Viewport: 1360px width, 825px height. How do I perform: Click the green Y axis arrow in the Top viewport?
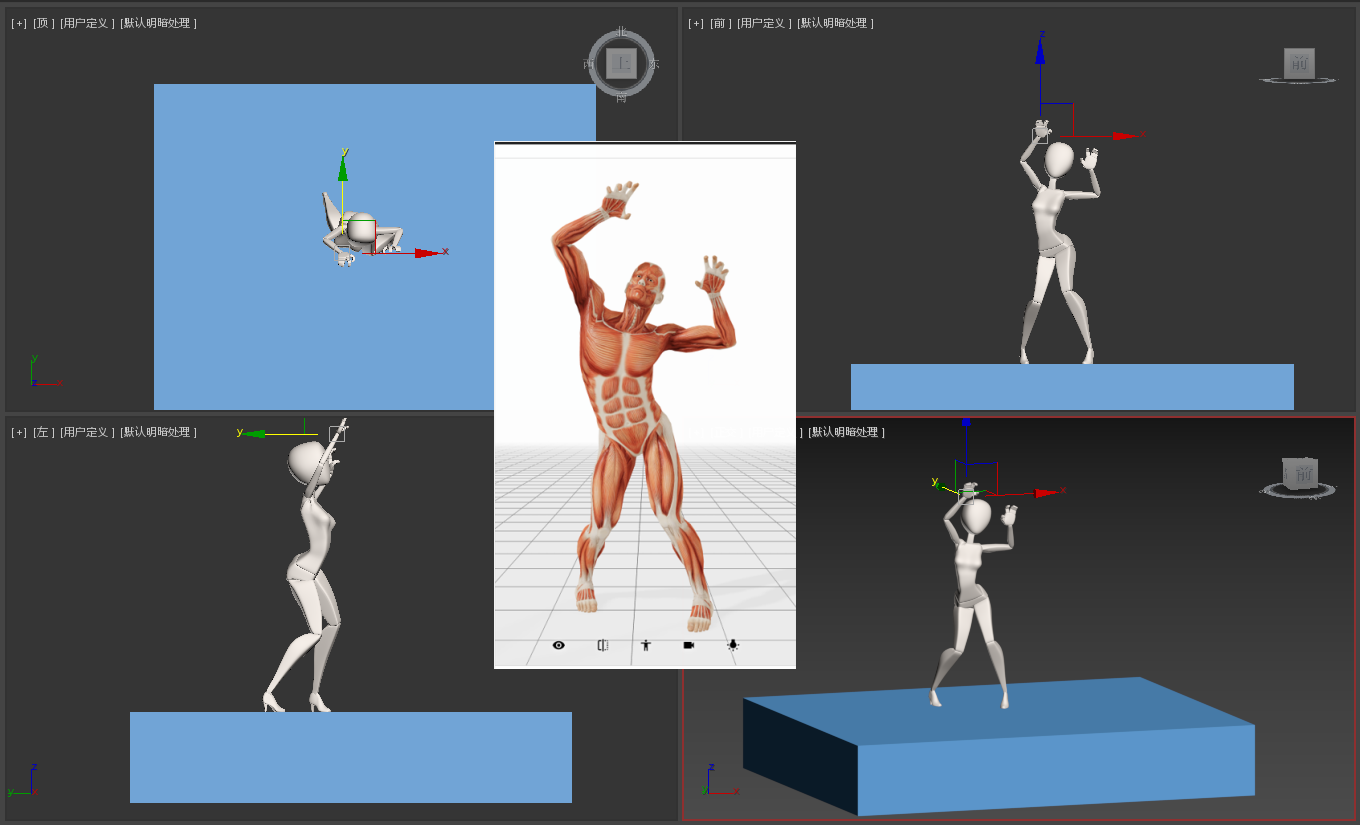[x=343, y=170]
